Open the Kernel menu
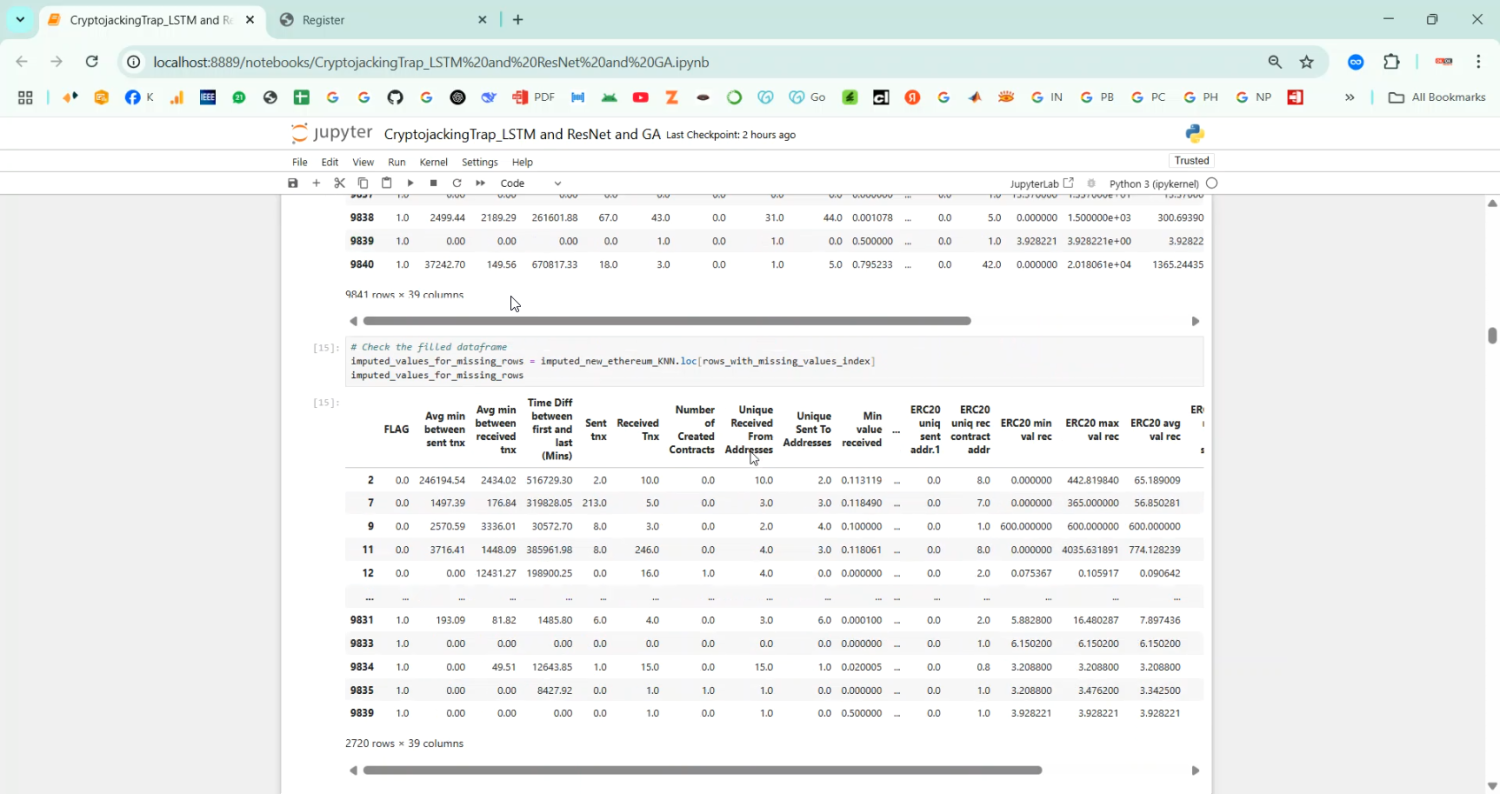The height and width of the screenshot is (794, 1500). click(433, 162)
